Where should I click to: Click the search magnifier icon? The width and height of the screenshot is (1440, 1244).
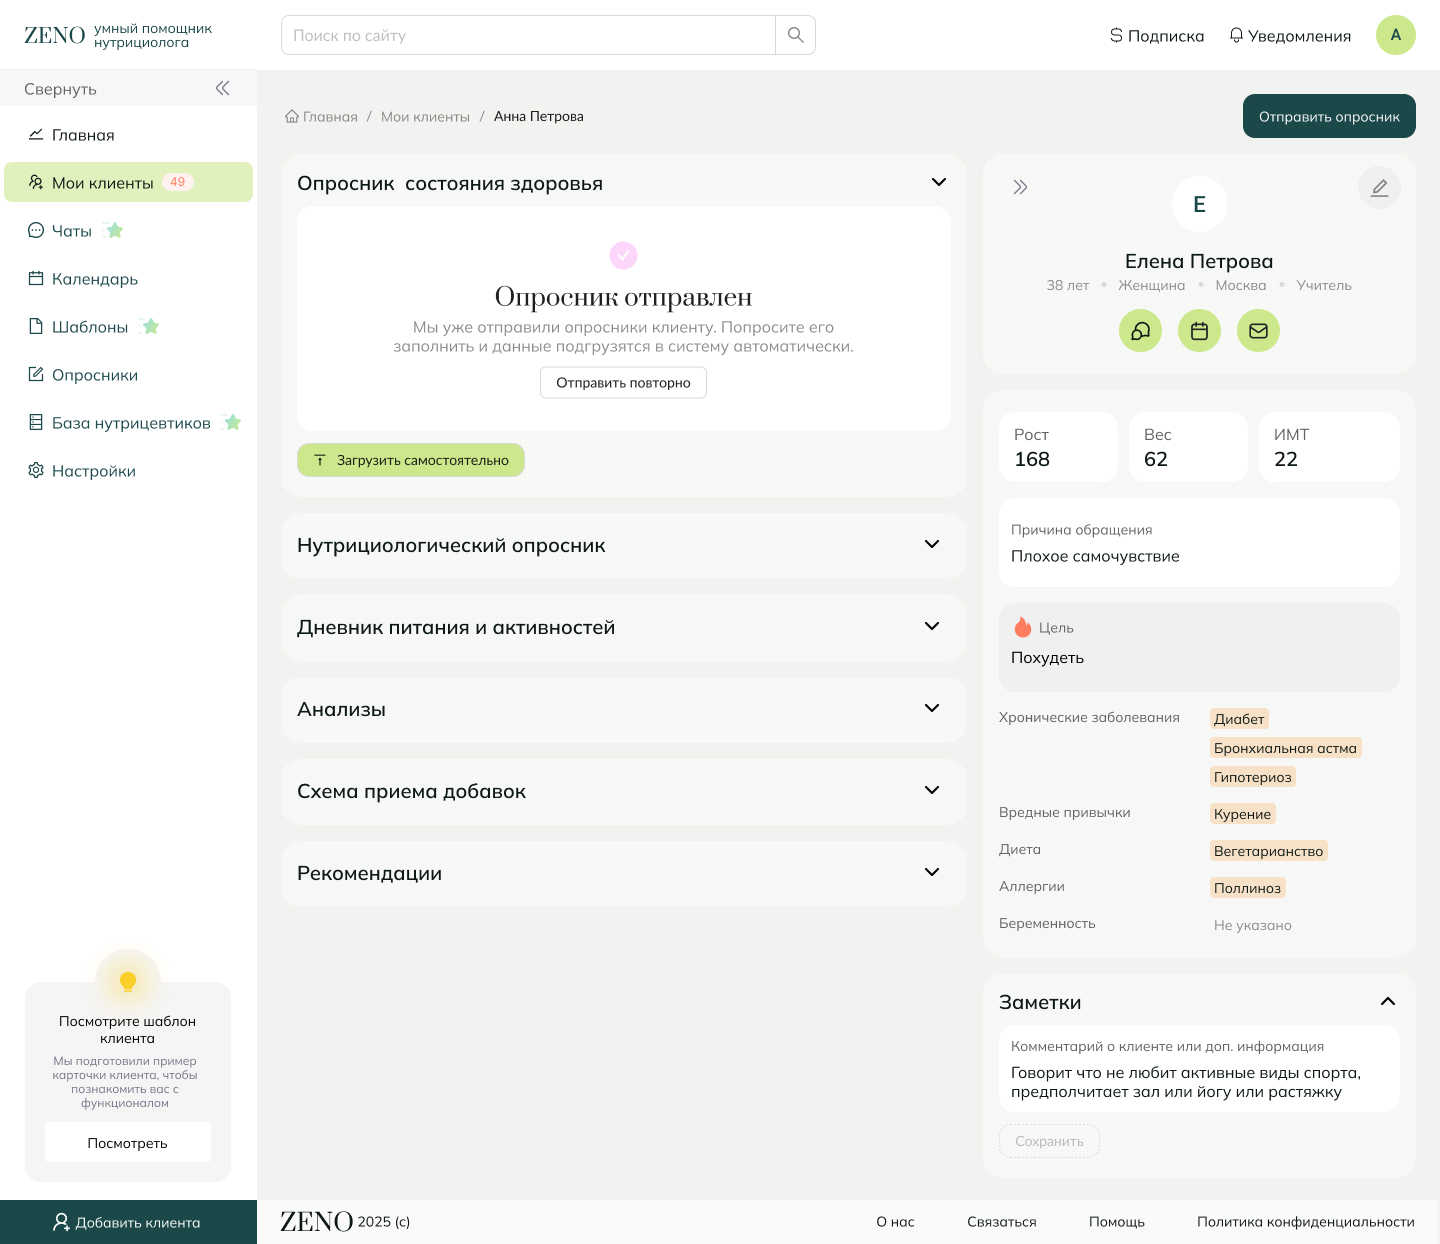[795, 35]
